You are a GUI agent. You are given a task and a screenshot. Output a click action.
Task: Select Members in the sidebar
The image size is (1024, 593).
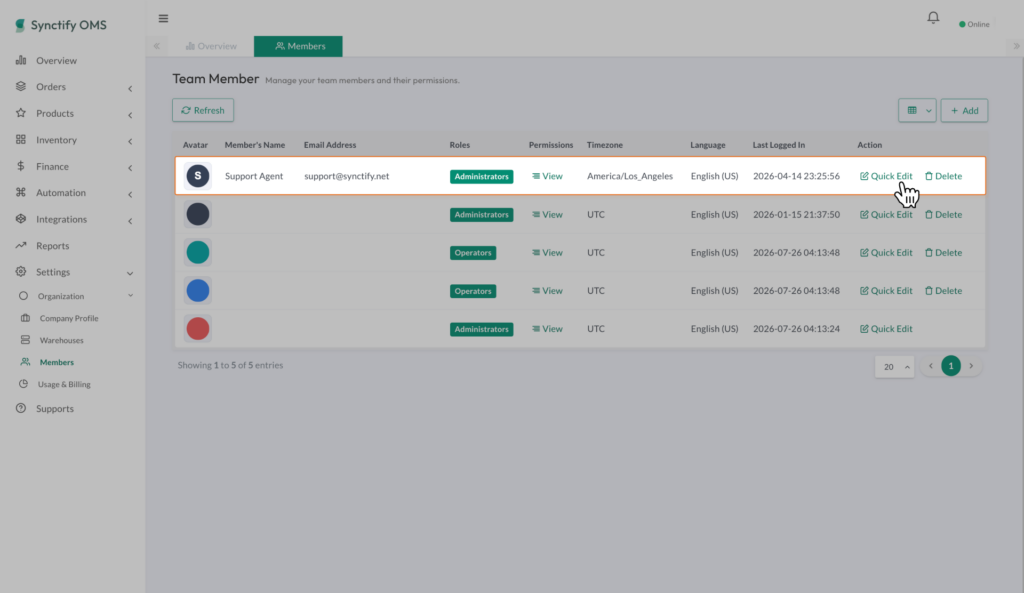tap(57, 362)
